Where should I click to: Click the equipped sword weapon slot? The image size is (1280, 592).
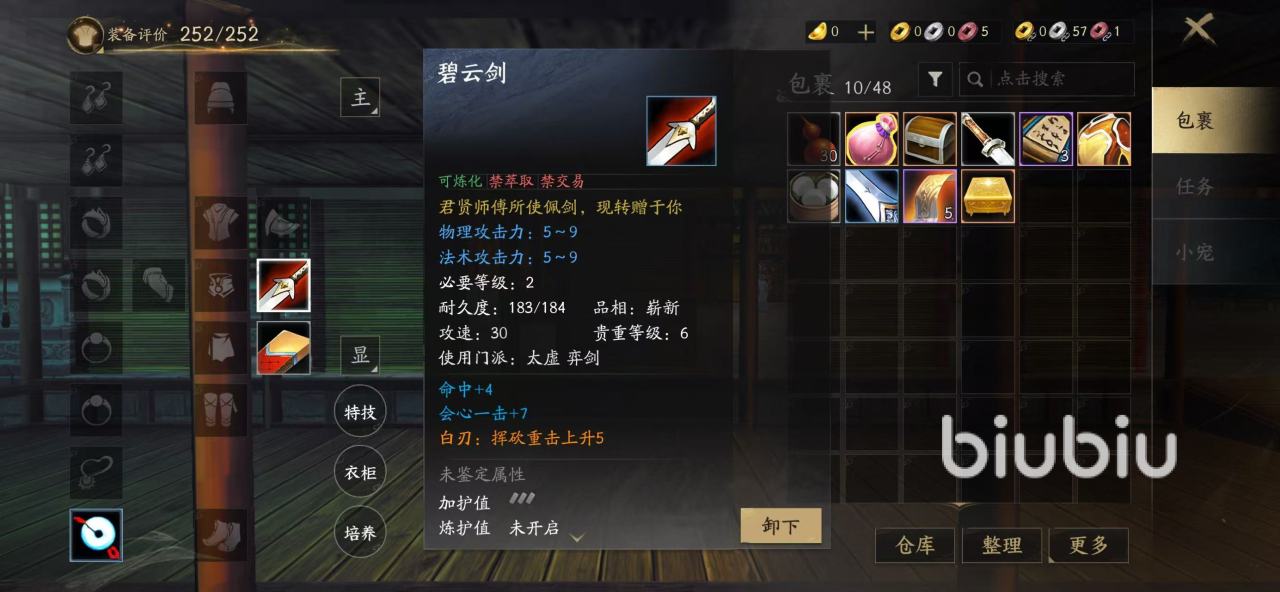tap(283, 286)
